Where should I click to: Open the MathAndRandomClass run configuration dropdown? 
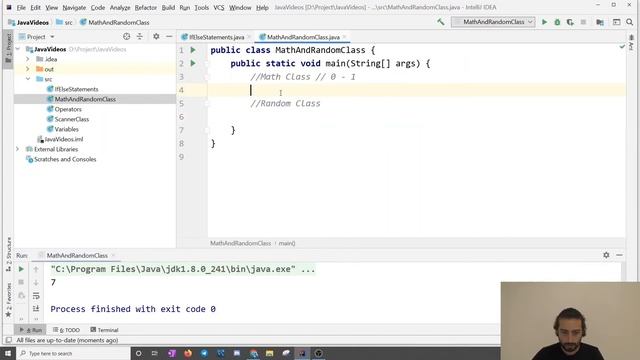point(493,22)
